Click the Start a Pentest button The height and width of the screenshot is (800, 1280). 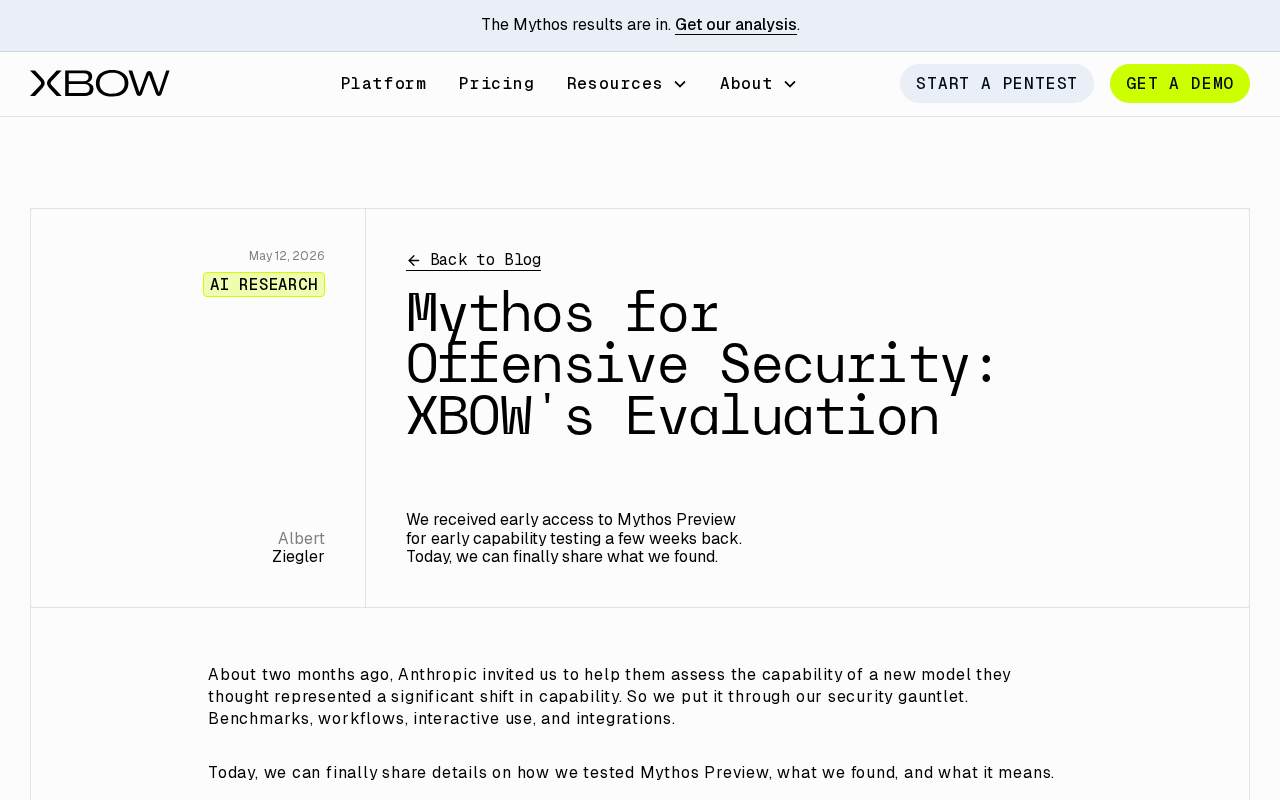997,84
